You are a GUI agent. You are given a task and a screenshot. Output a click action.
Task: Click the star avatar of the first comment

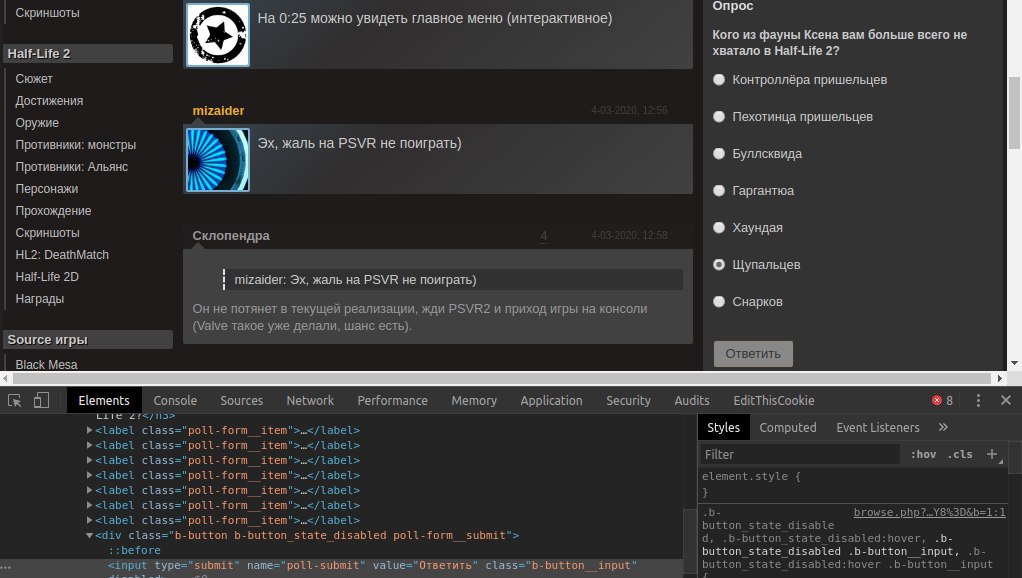pyautogui.click(x=218, y=35)
